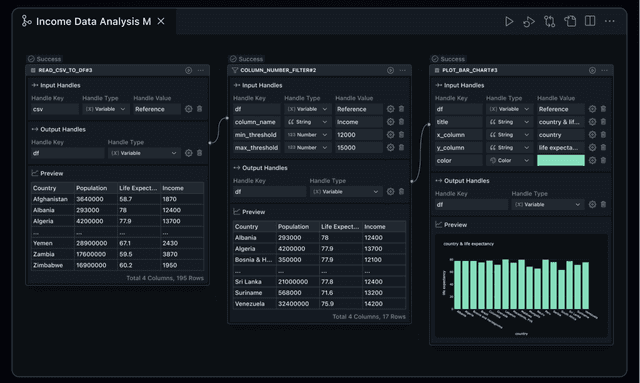Open settings icon on READ_CSV_TO_DF#3 header
This screenshot has height=383, width=640.
click(x=189, y=70)
